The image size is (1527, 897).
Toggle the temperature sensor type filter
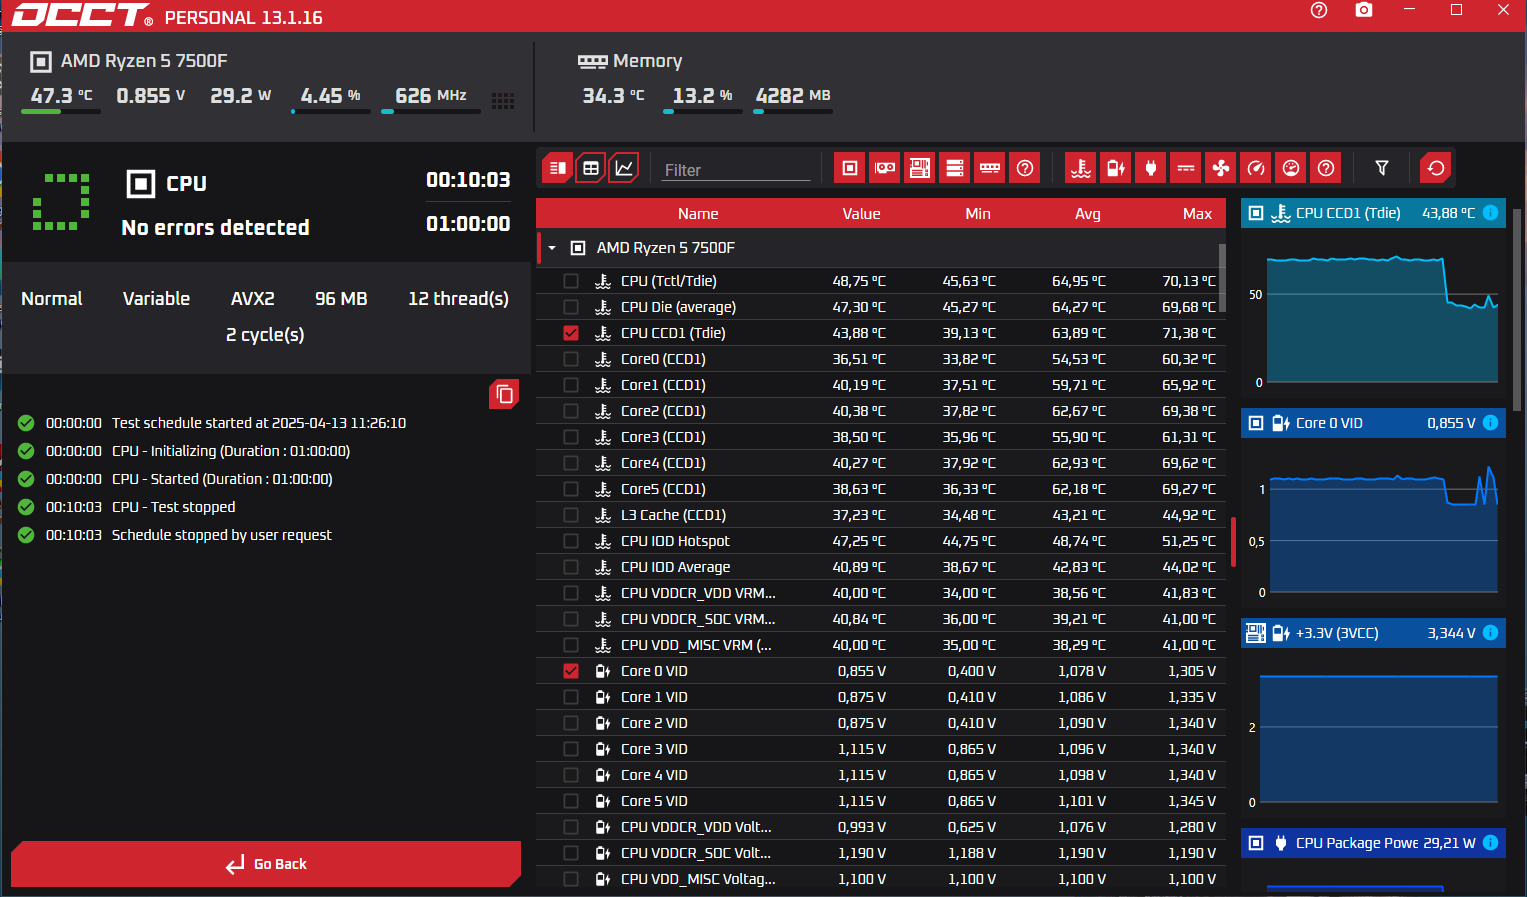pyautogui.click(x=1081, y=168)
